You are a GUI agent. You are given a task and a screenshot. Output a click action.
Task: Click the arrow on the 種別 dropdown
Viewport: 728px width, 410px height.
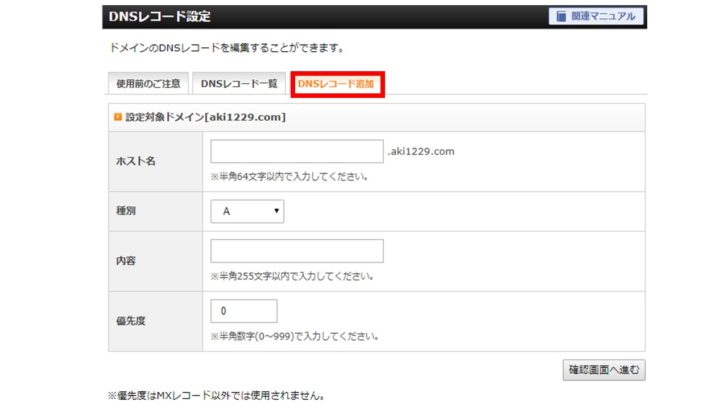276,211
